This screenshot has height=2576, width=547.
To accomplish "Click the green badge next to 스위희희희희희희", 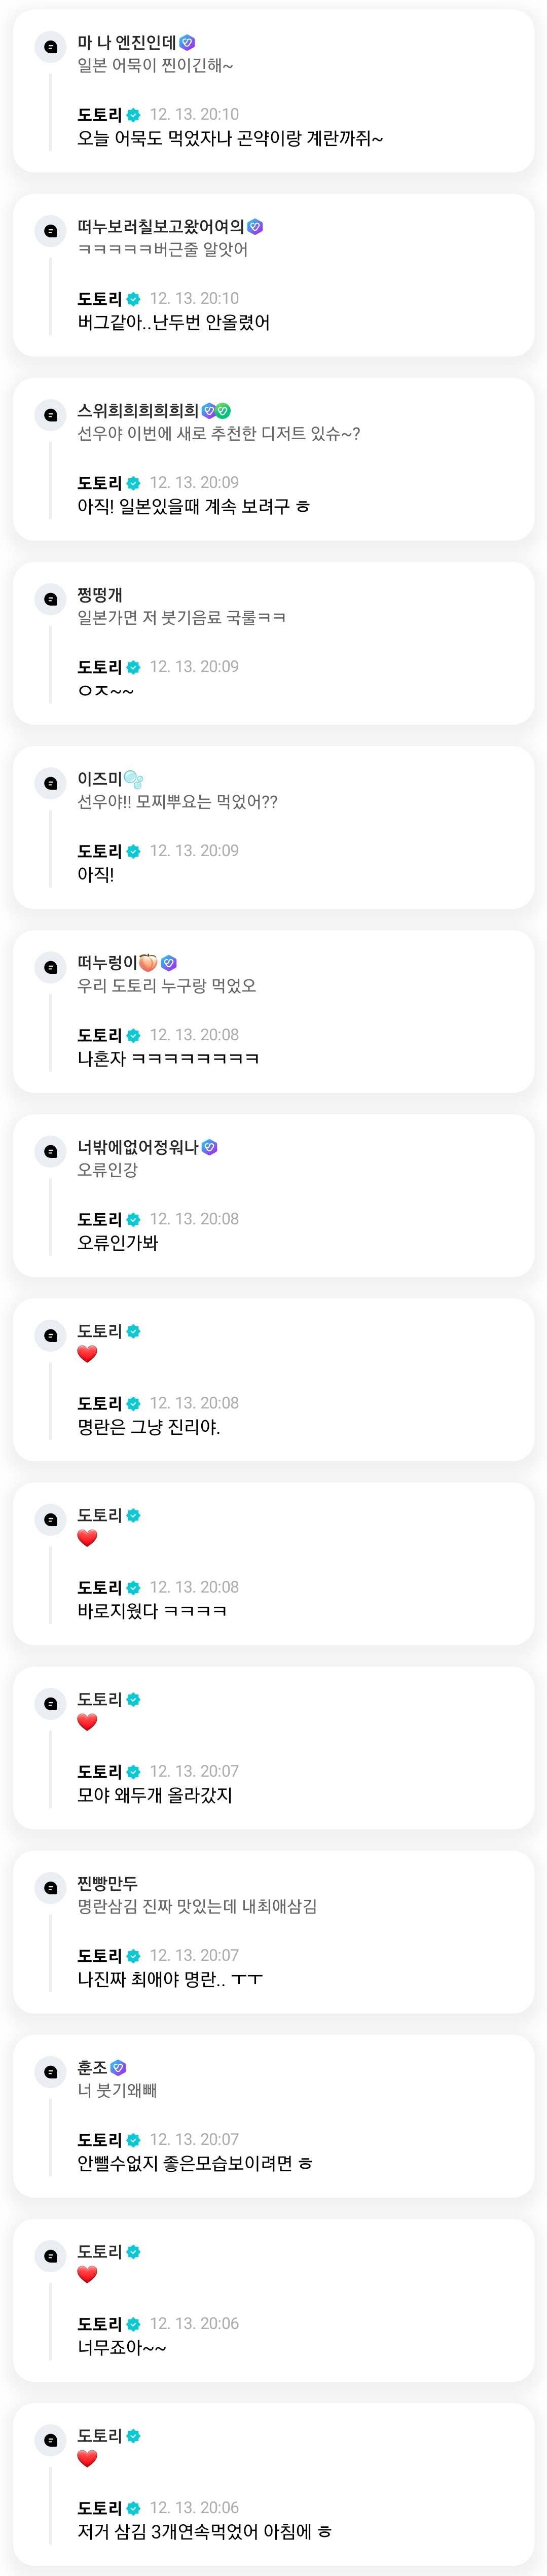I will (x=223, y=410).
